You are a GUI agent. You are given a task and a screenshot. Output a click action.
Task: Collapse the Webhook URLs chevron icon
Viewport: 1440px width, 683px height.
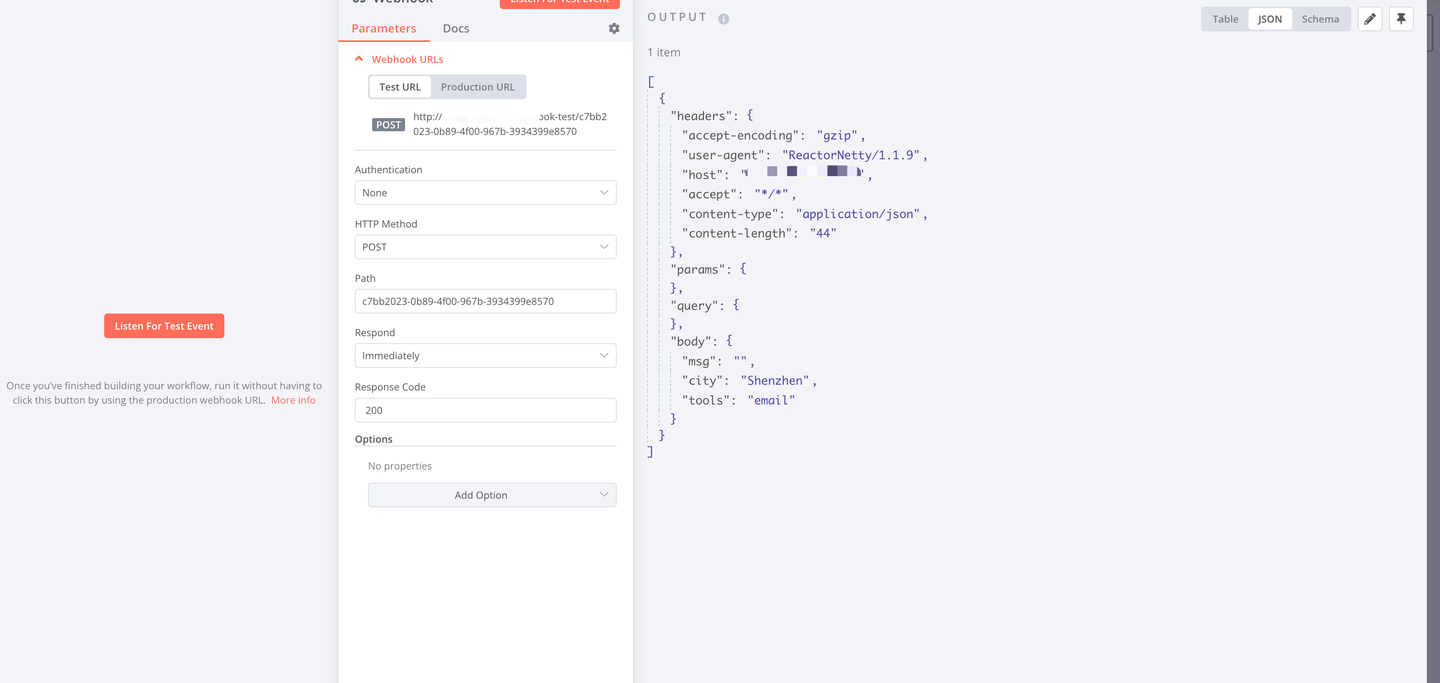coord(359,59)
